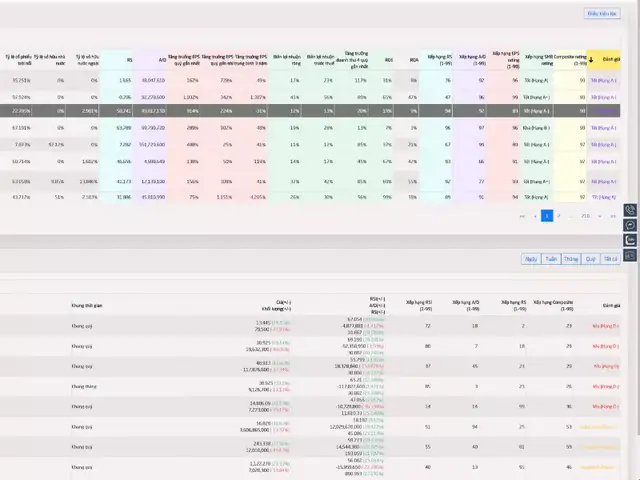The width and height of the screenshot is (640, 480).
Task: Open the messenger chat floating icon
Action: [631, 226]
